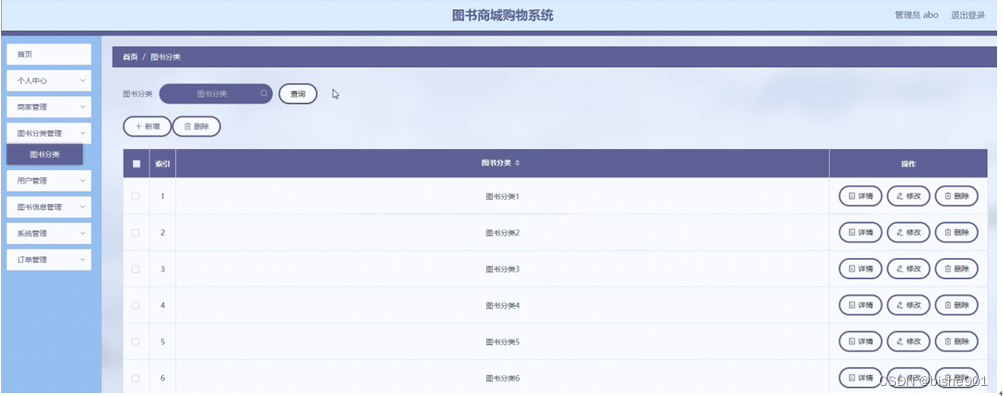Check the checkbox for row 6
The height and width of the screenshot is (396, 1003).
136,378
